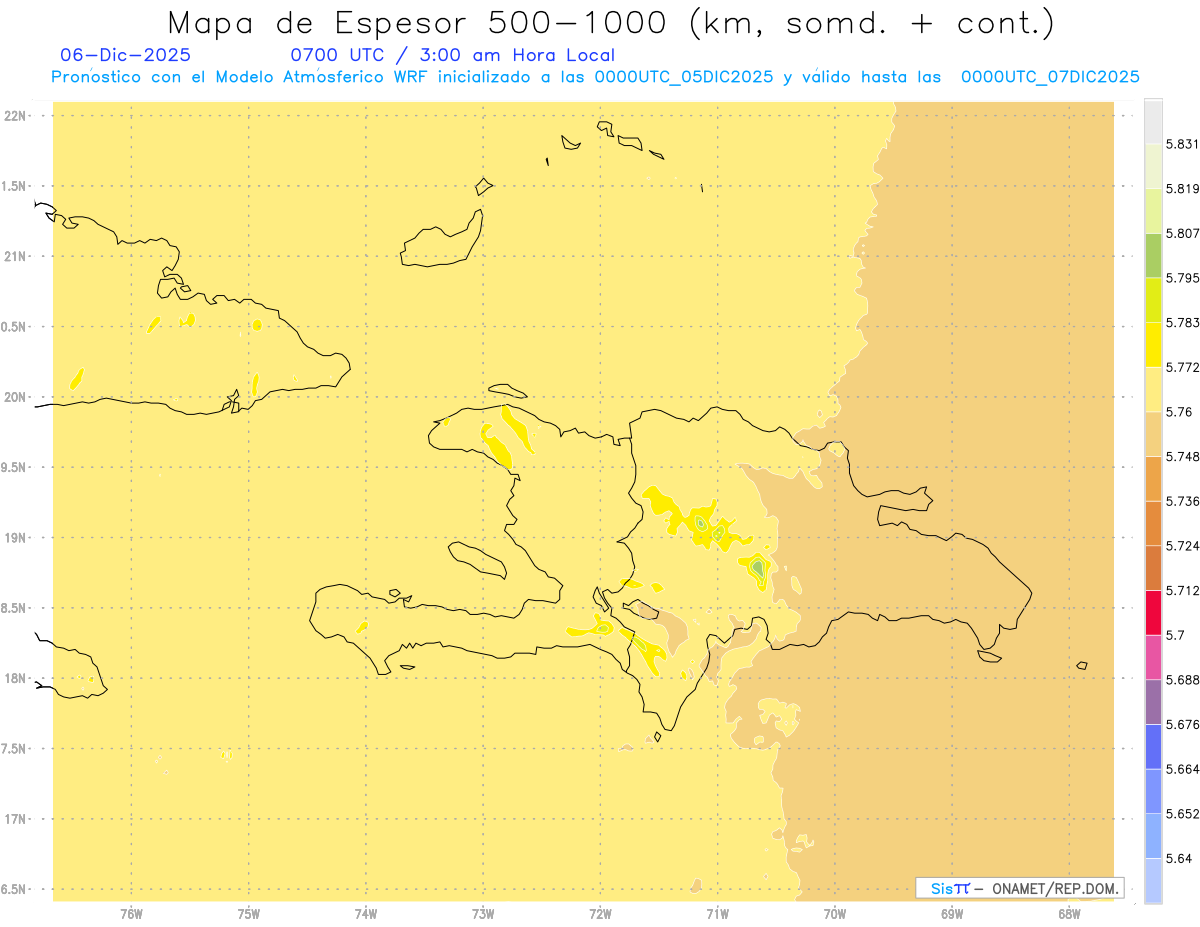1200x927 pixels.
Task: Click the legend value 5.76
Action: (1179, 412)
